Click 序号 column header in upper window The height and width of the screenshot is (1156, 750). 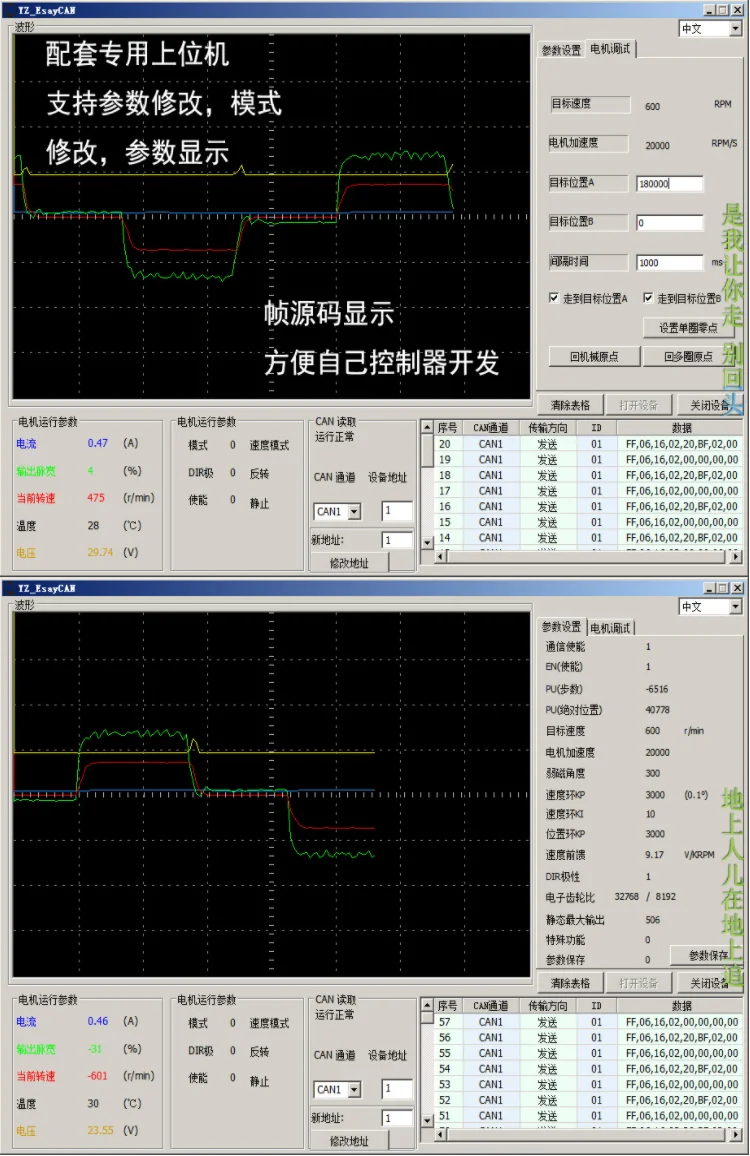448,428
